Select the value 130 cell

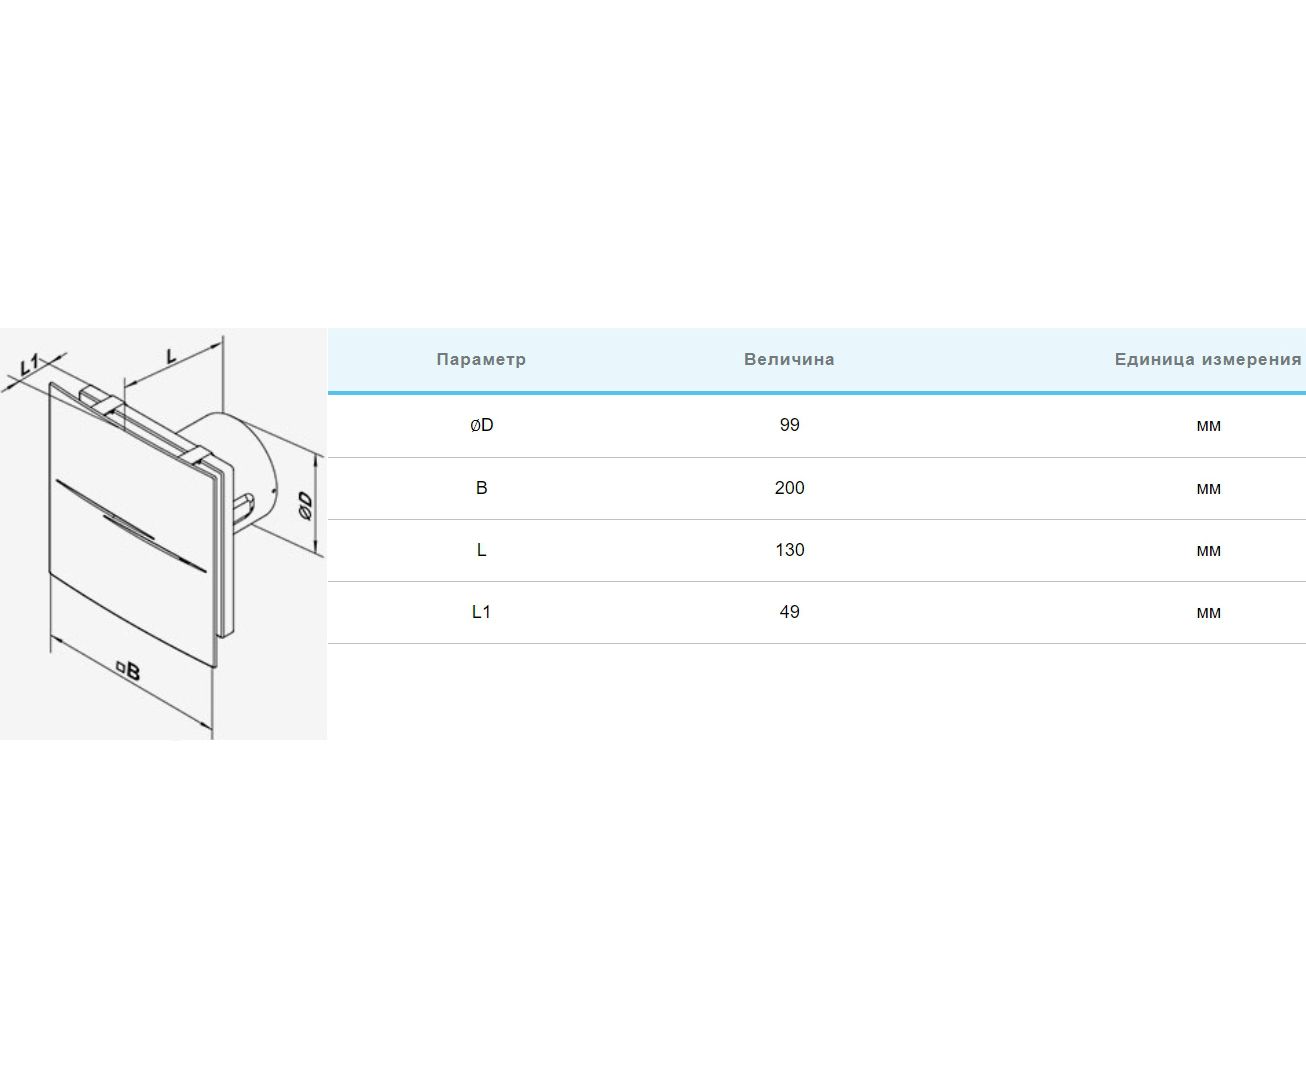(789, 550)
